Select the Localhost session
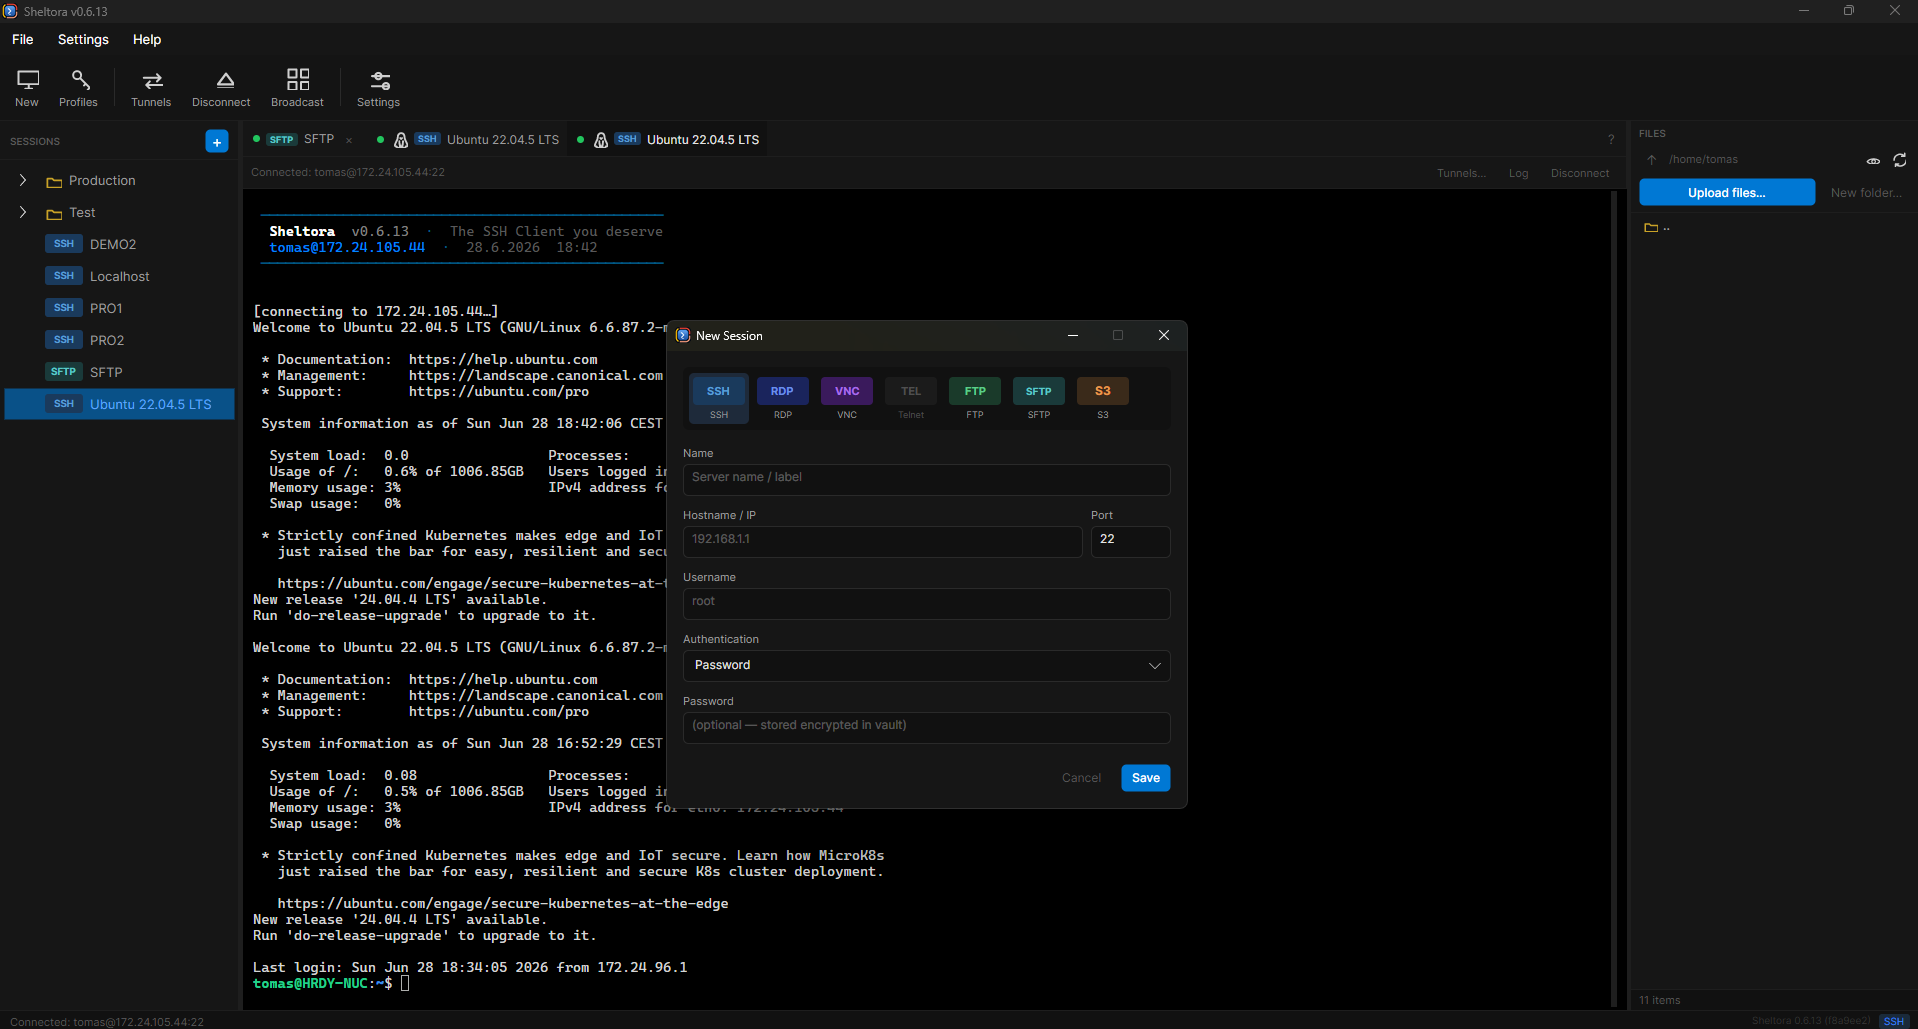Screen dimensions: 1918x1029 (x=120, y=276)
